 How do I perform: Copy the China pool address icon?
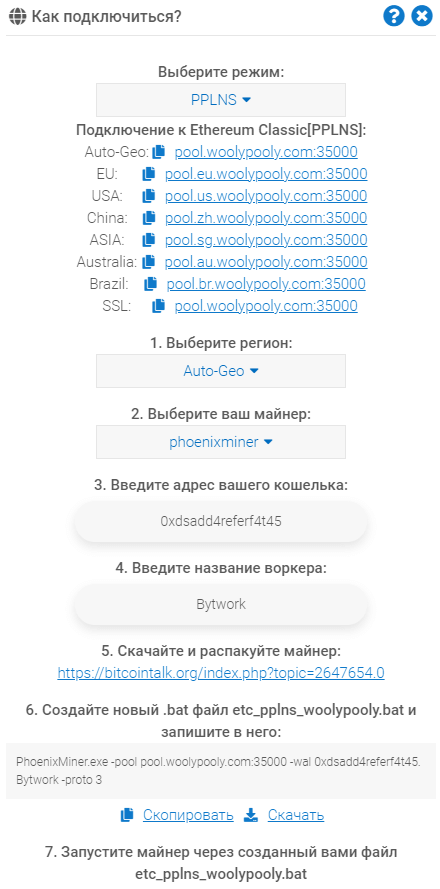(x=149, y=218)
